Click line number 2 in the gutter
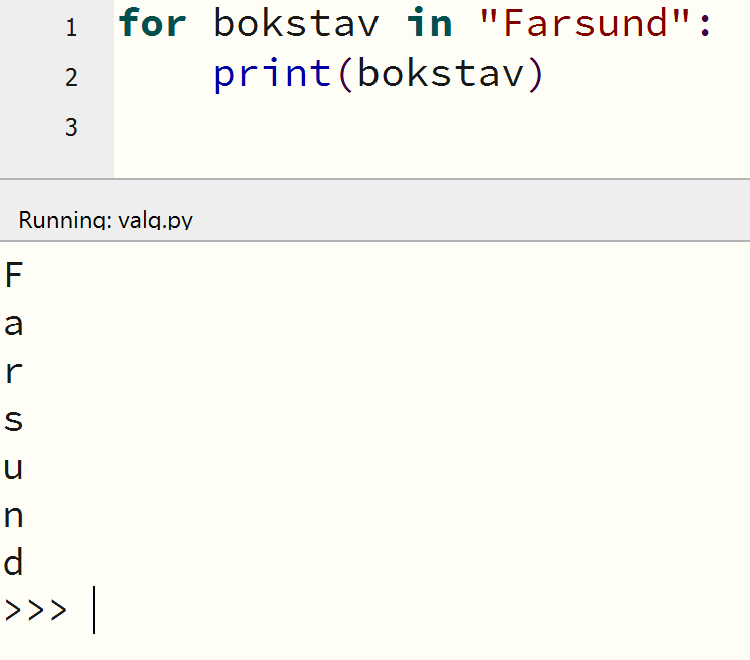Viewport: 750px width, 660px height. (70, 77)
